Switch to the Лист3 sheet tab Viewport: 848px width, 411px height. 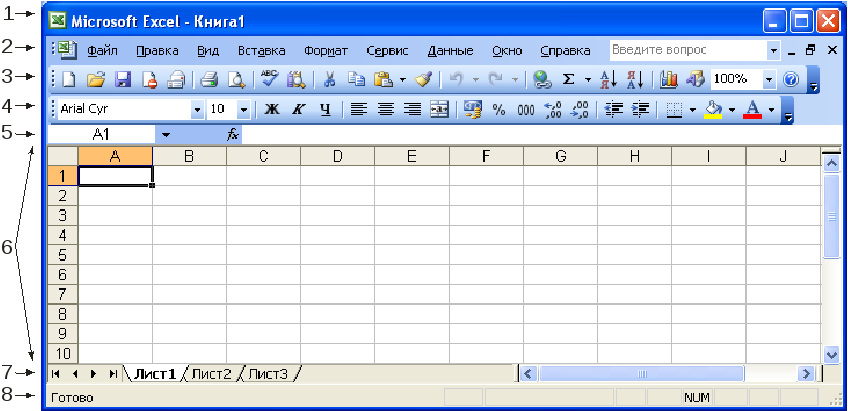(268, 374)
